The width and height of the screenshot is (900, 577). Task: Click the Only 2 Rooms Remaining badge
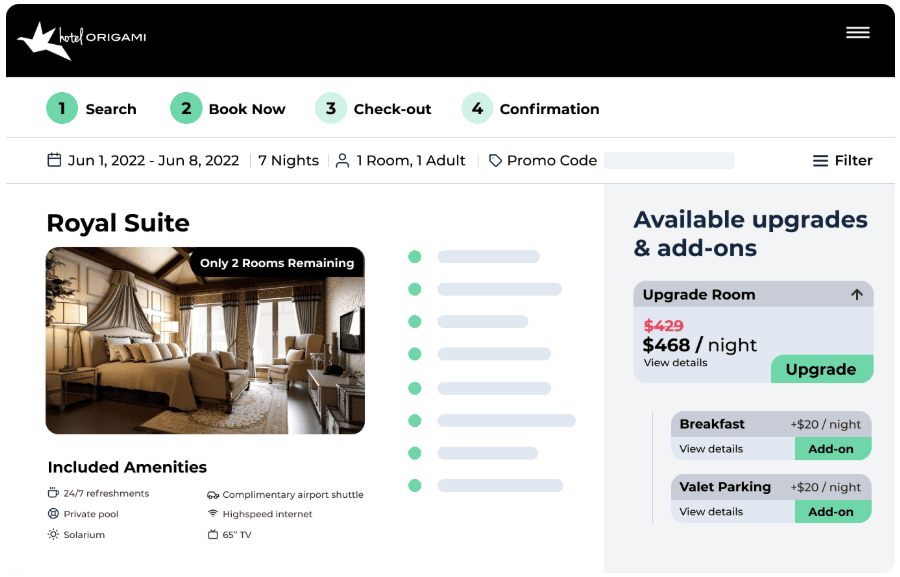(277, 263)
